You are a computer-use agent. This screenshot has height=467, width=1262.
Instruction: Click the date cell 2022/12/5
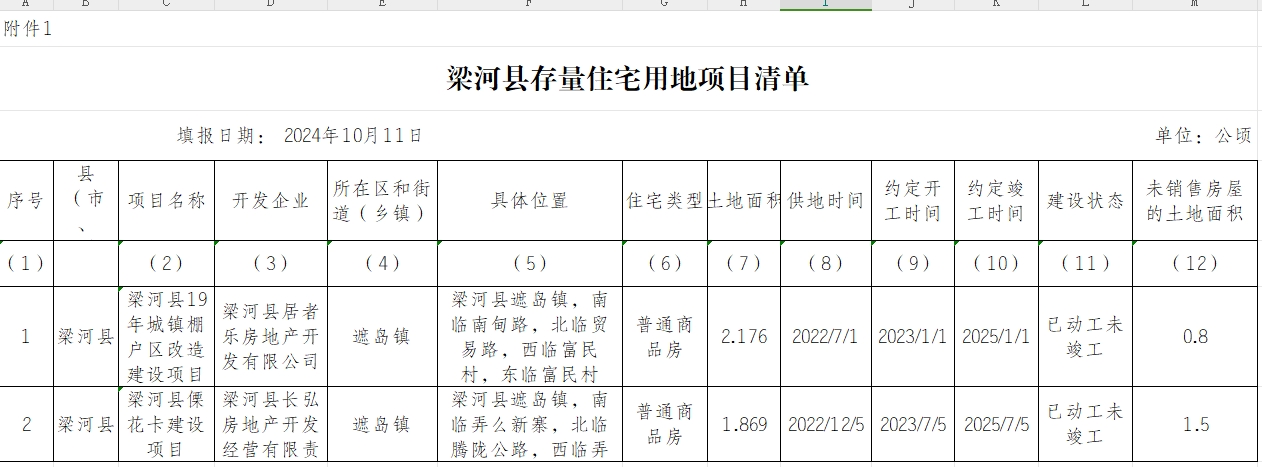826,424
